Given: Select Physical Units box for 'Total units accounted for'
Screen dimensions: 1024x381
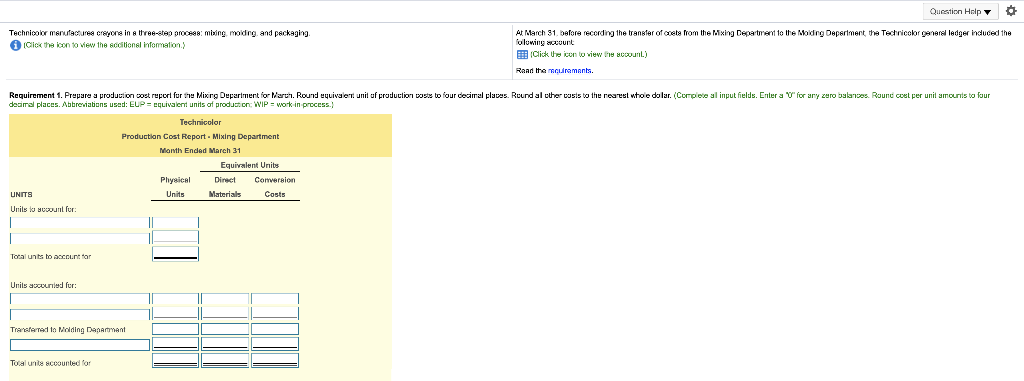Looking at the screenshot, I should tap(175, 360).
